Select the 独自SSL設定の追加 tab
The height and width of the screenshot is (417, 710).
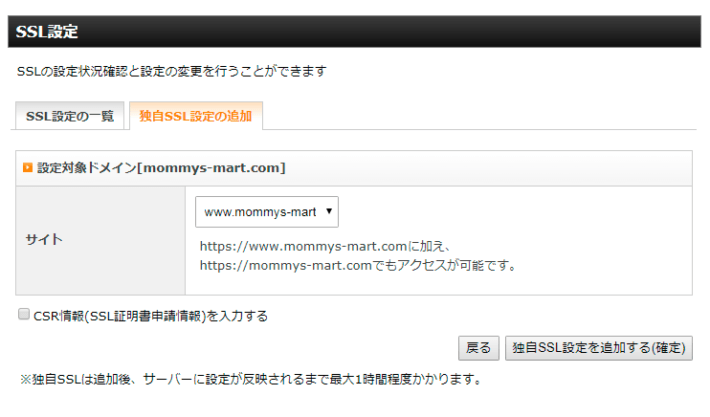pyautogui.click(x=195, y=116)
